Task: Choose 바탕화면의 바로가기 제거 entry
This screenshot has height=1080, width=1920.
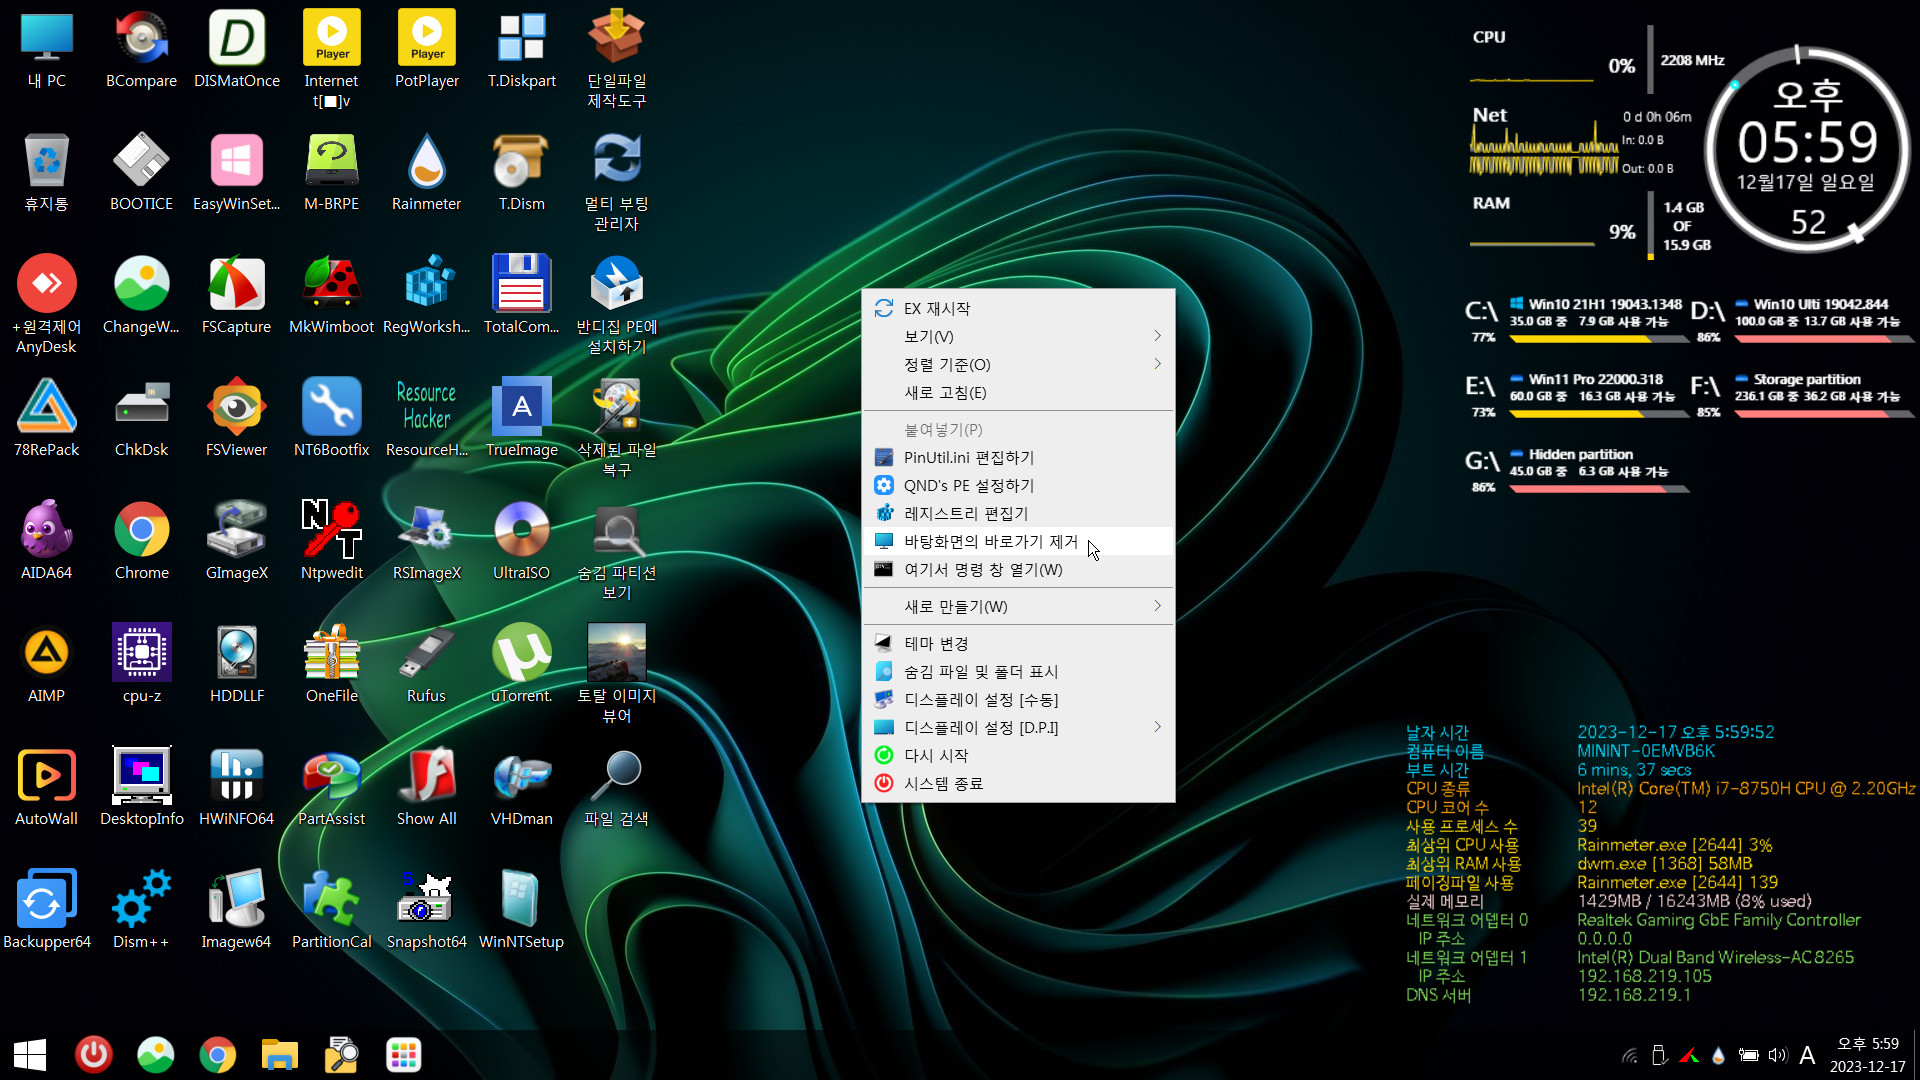Action: pyautogui.click(x=1018, y=541)
